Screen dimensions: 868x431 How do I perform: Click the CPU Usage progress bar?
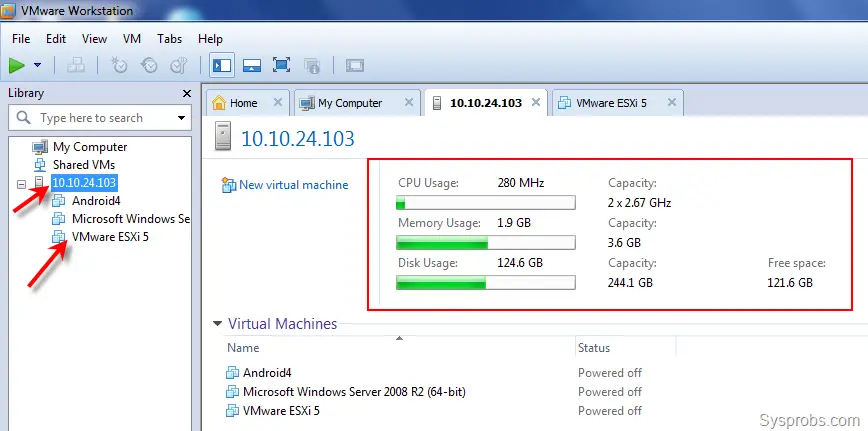[485, 202]
